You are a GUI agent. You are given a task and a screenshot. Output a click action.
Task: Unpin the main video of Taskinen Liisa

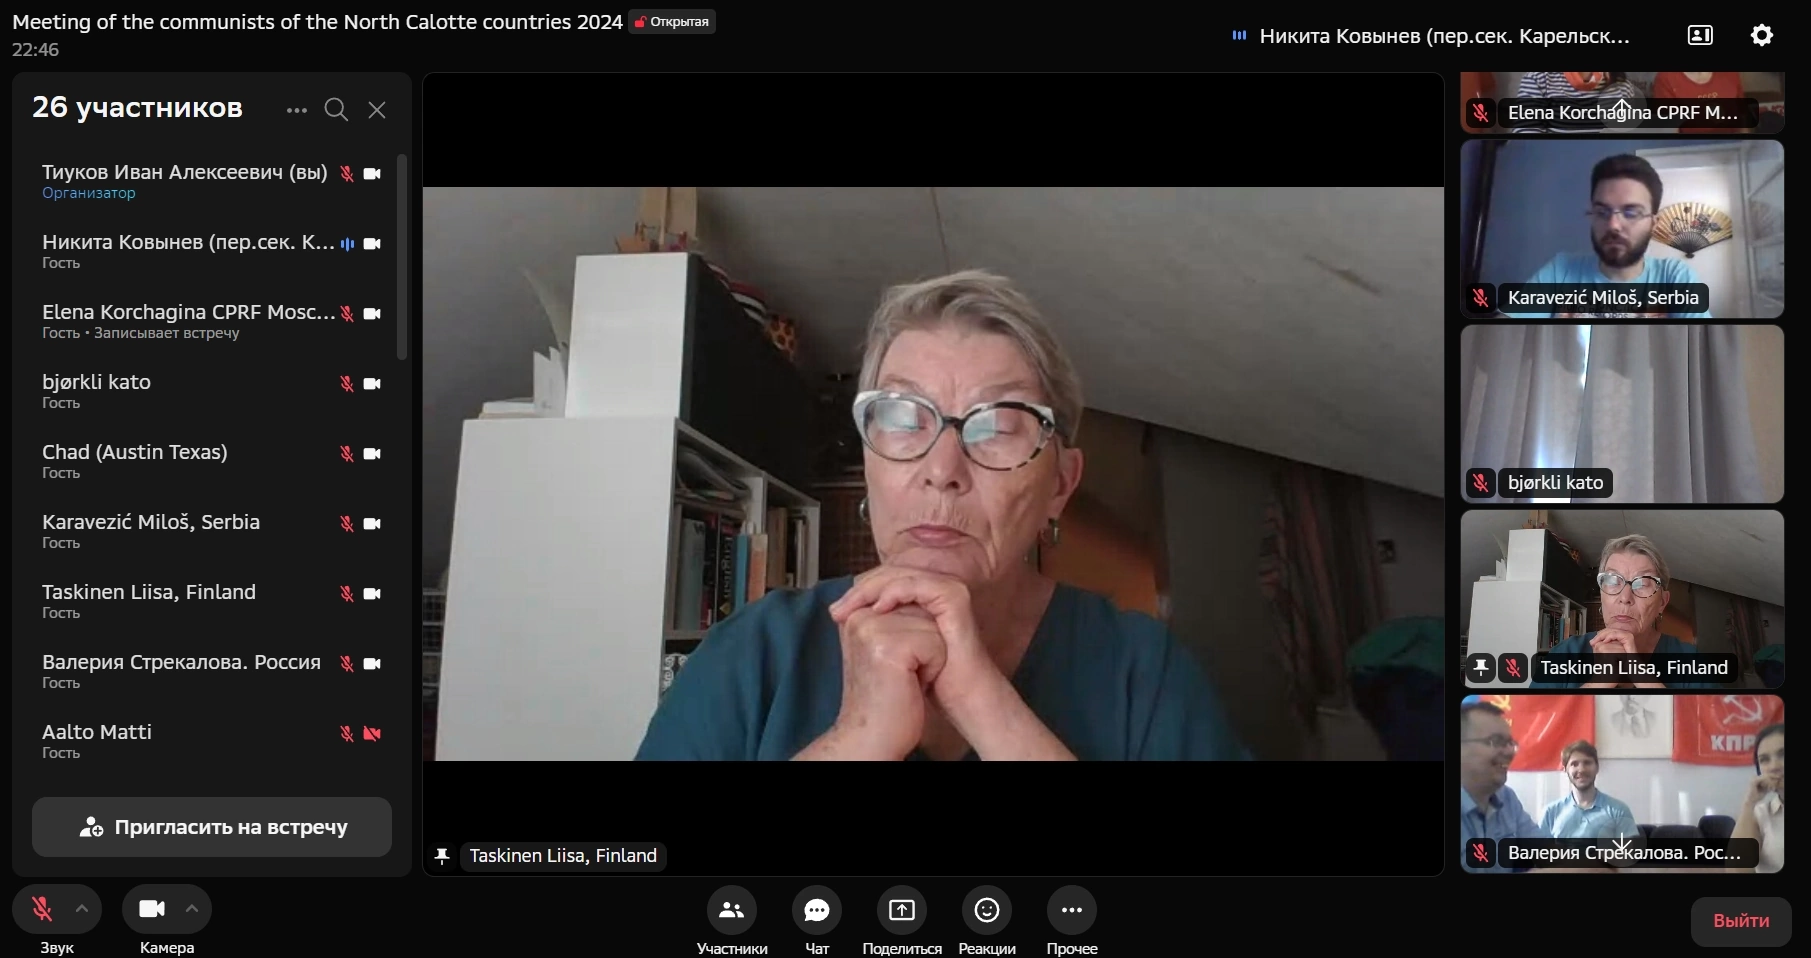pyautogui.click(x=442, y=856)
